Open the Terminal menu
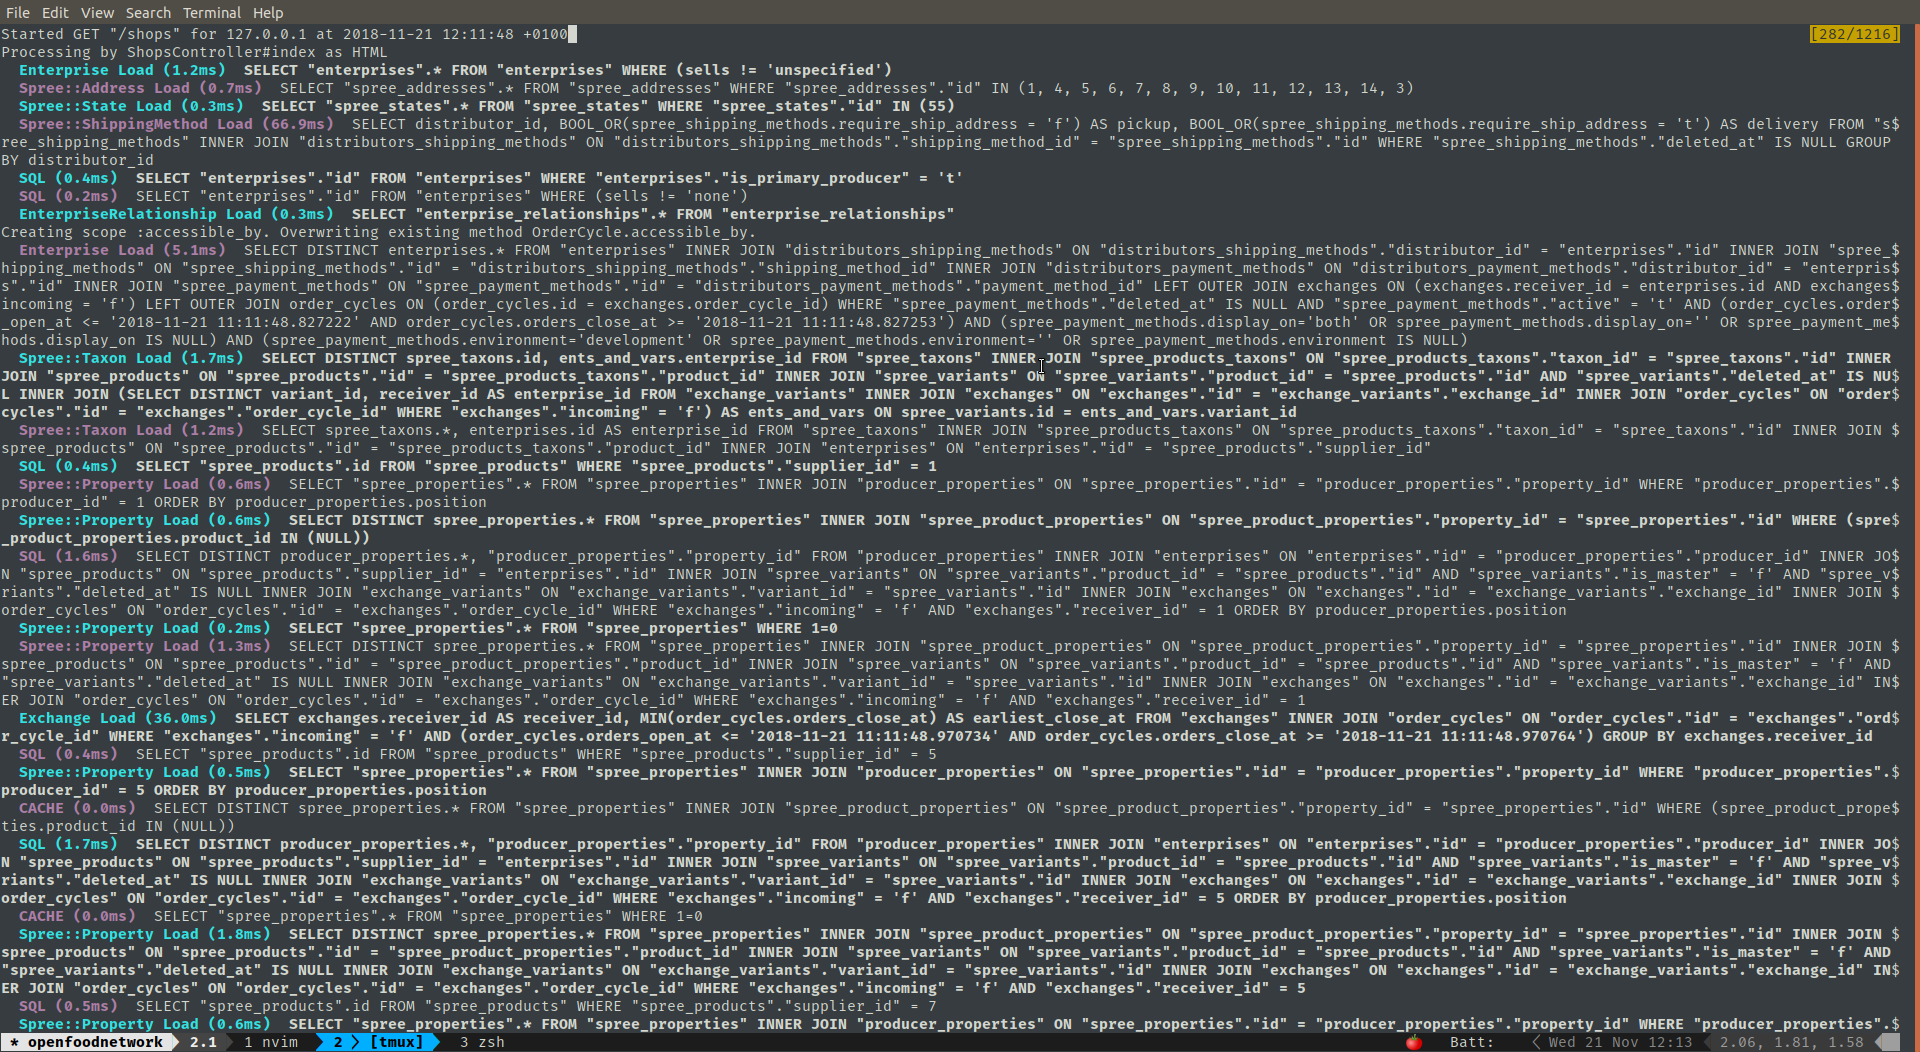Screen dimensions: 1920x1052 coord(211,12)
